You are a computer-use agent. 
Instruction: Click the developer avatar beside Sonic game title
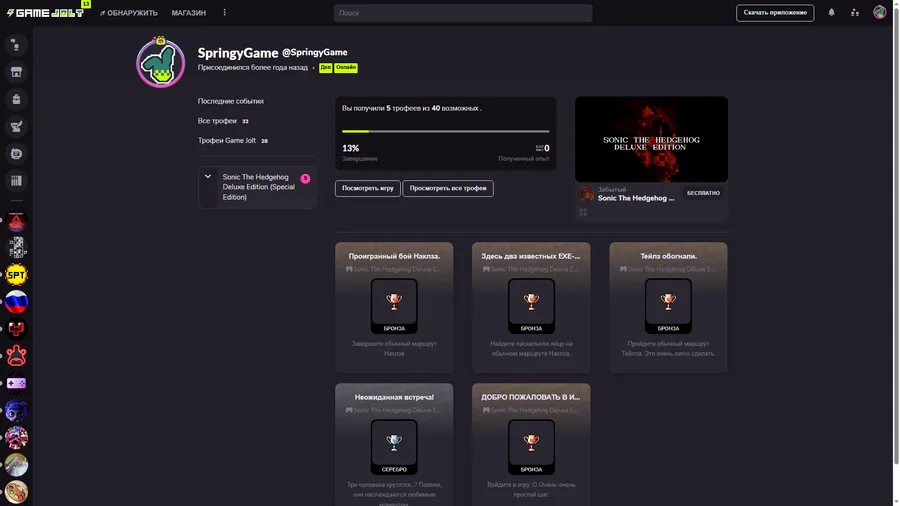[586, 194]
